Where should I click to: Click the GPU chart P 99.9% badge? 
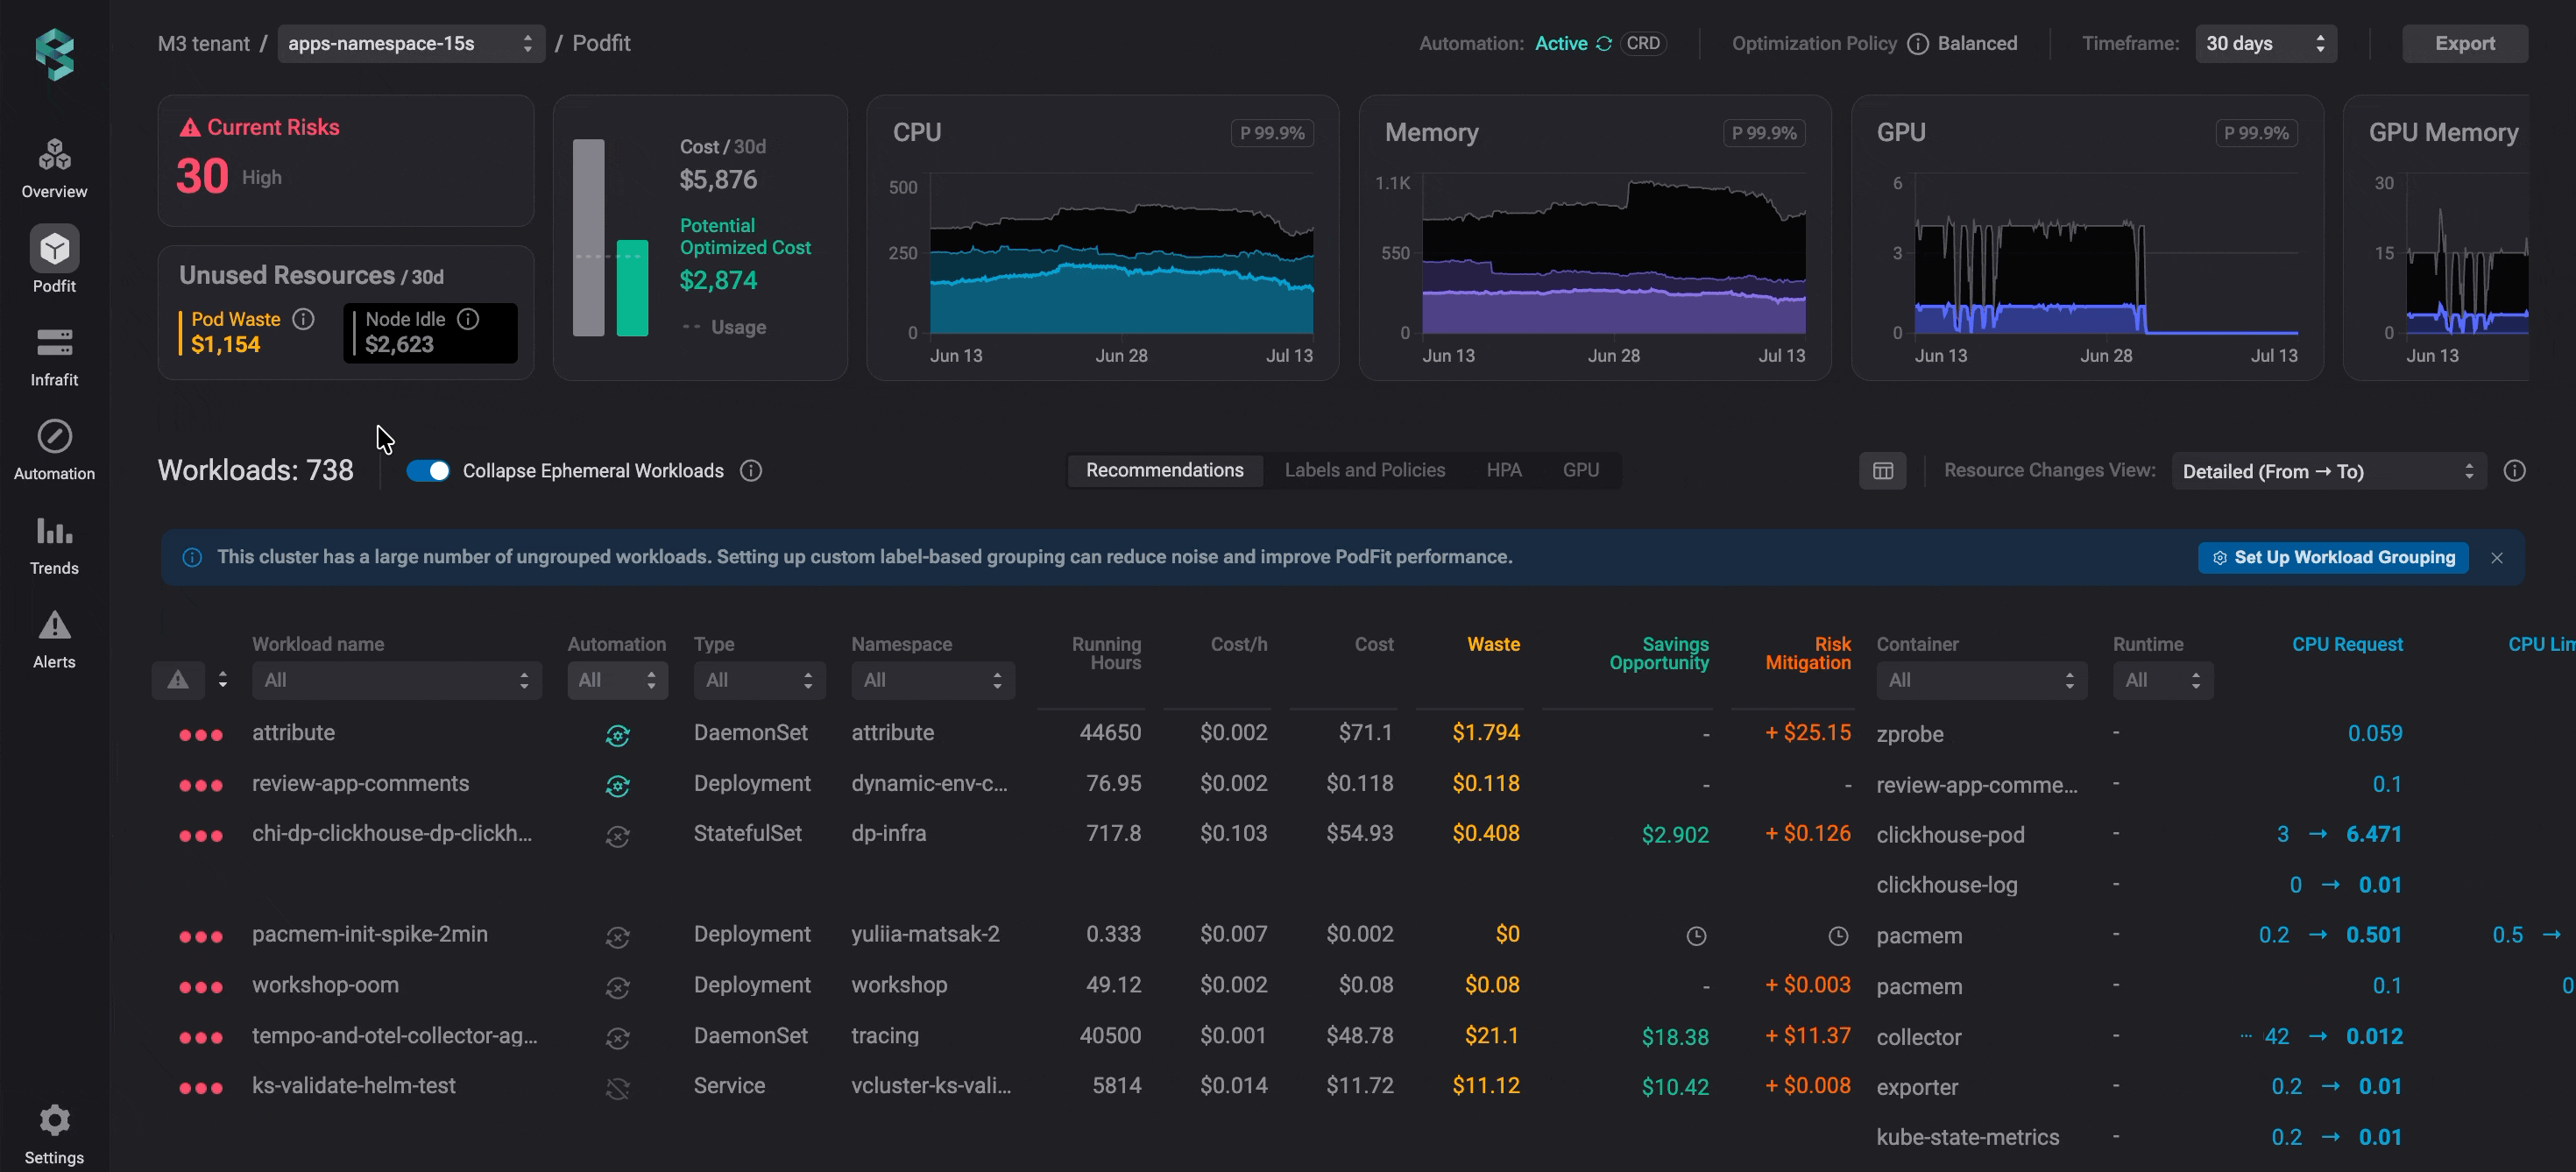click(2256, 133)
